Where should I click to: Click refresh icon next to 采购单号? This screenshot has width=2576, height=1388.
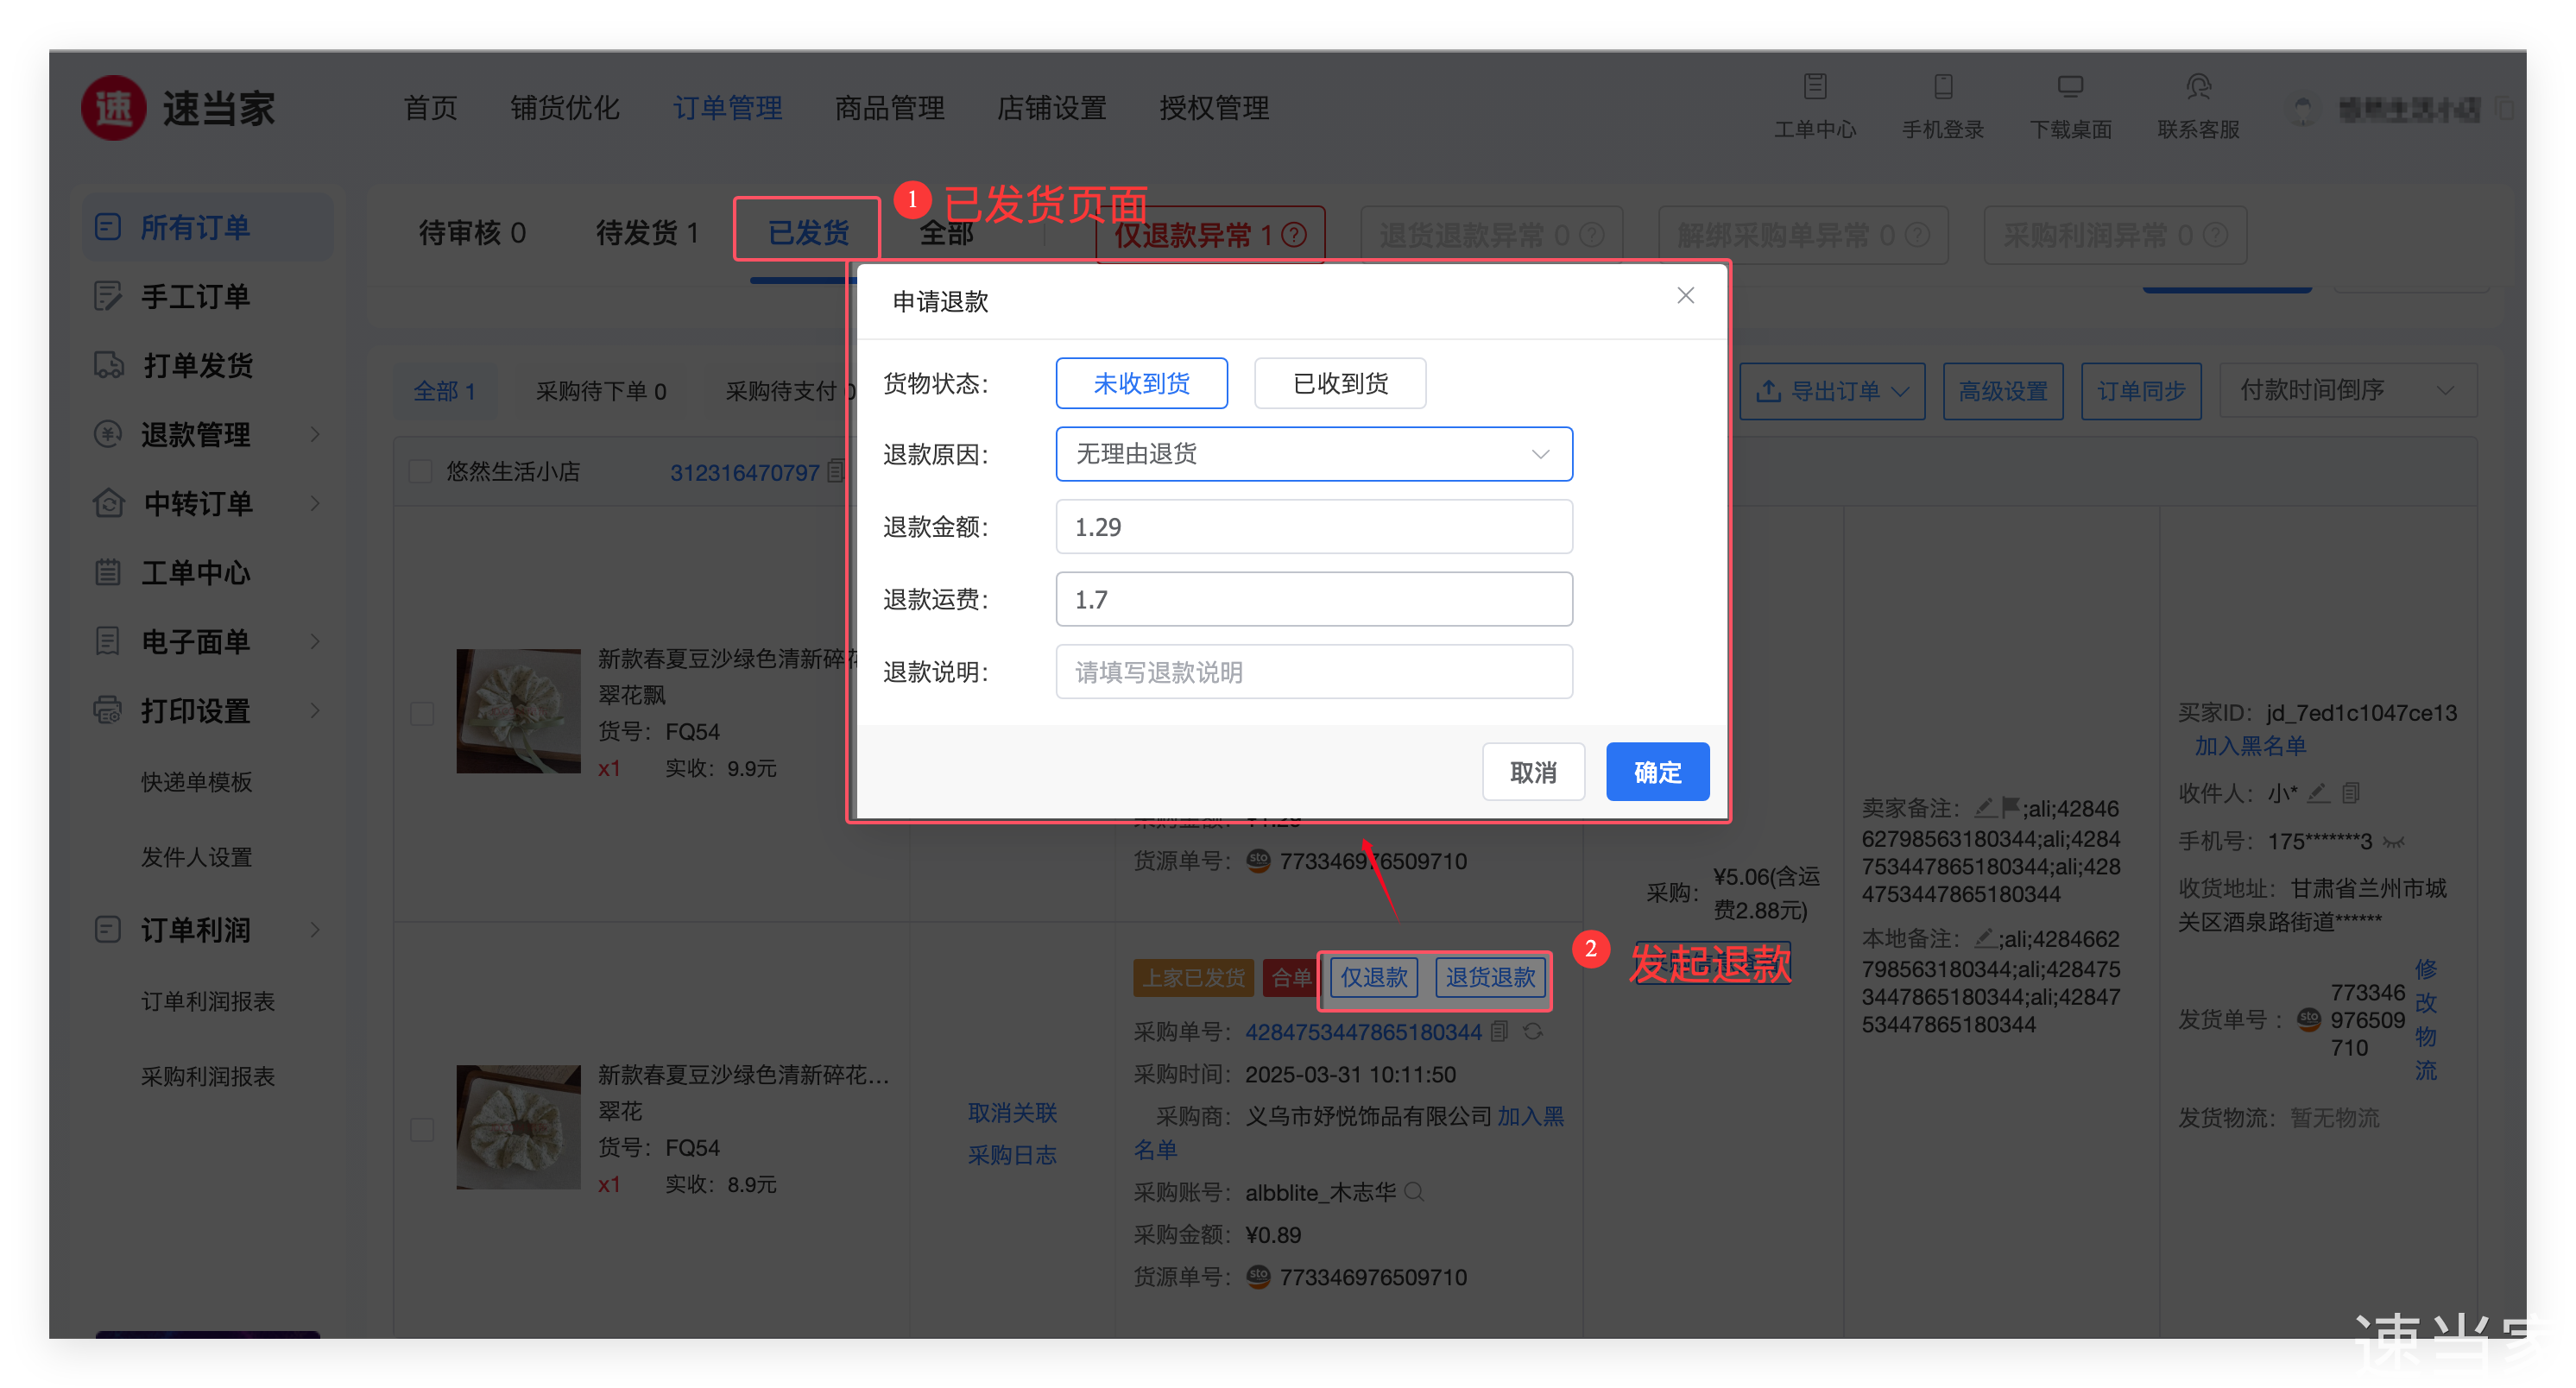pyautogui.click(x=1533, y=1031)
